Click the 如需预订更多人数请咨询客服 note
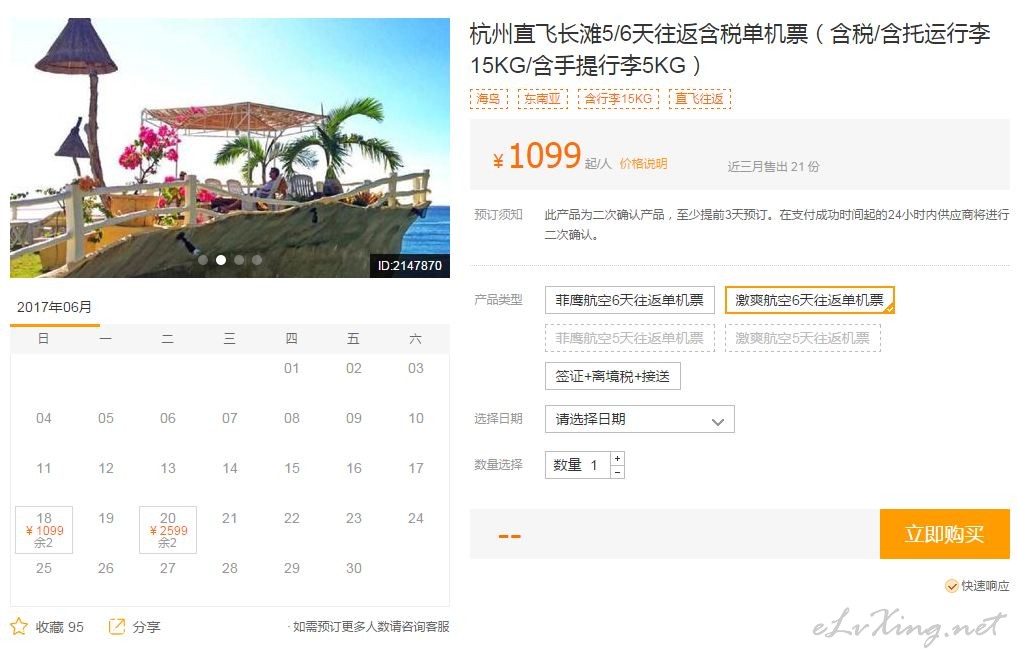Viewport: 1017px width, 660px height. [x=370, y=627]
